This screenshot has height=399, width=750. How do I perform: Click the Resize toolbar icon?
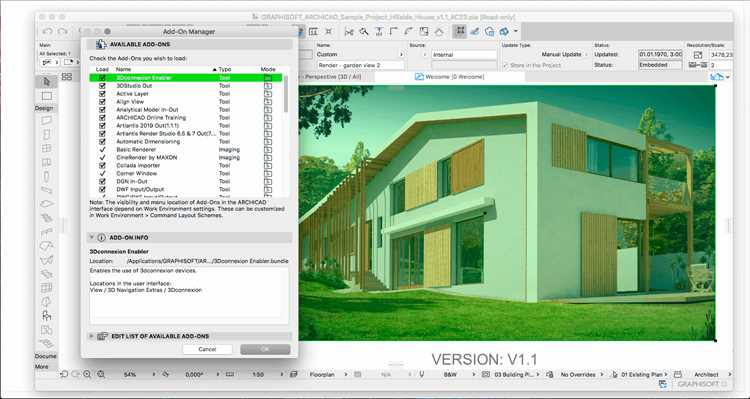[424, 32]
